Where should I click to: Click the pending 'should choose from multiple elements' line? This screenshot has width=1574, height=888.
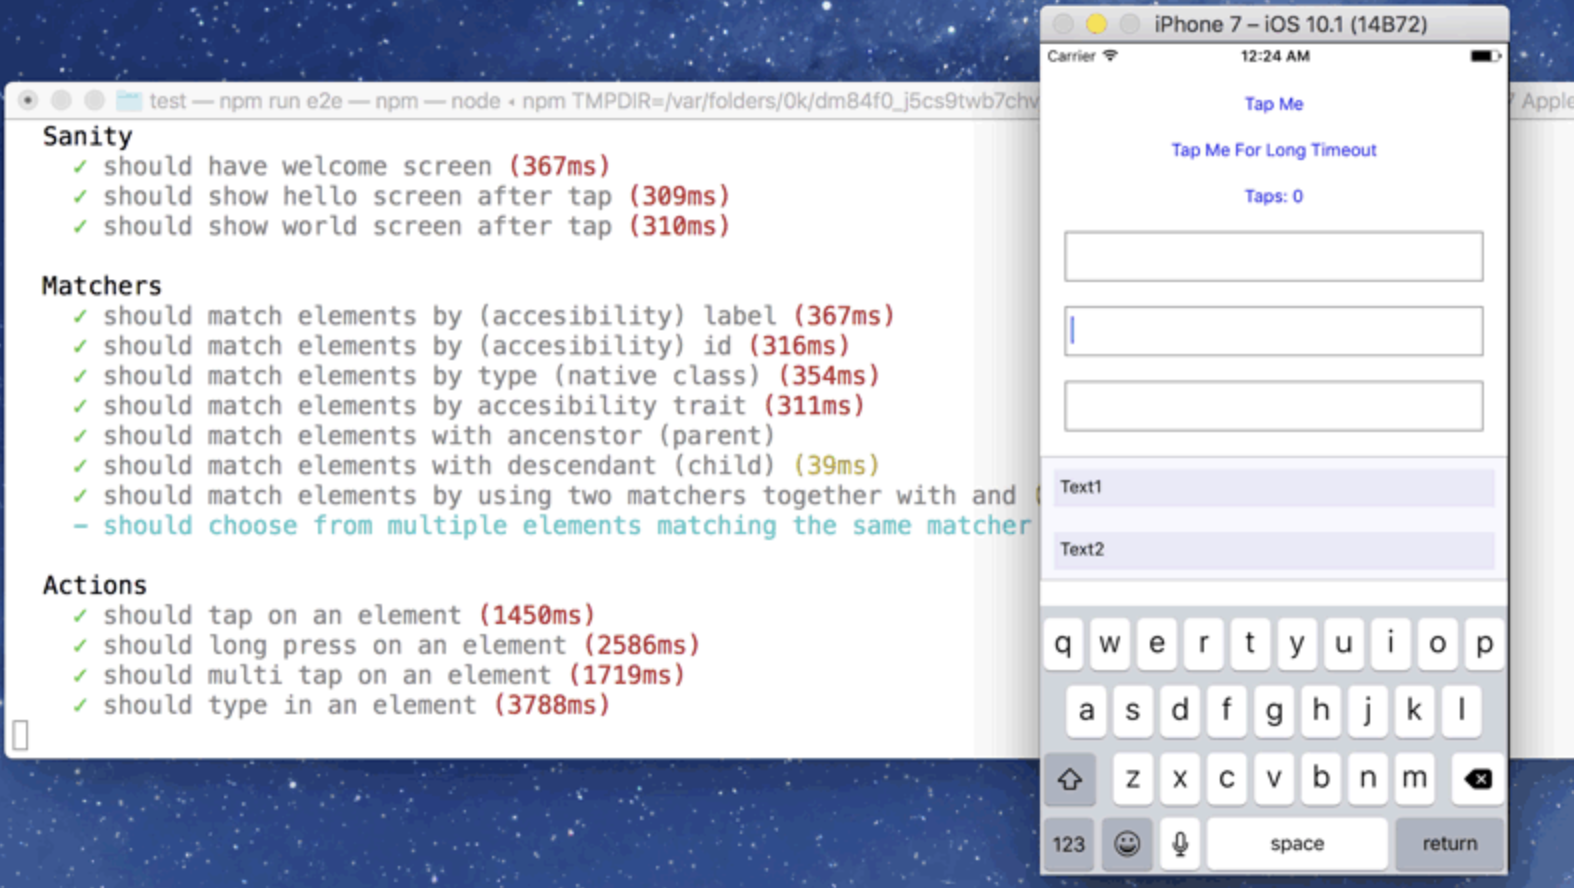(x=552, y=526)
